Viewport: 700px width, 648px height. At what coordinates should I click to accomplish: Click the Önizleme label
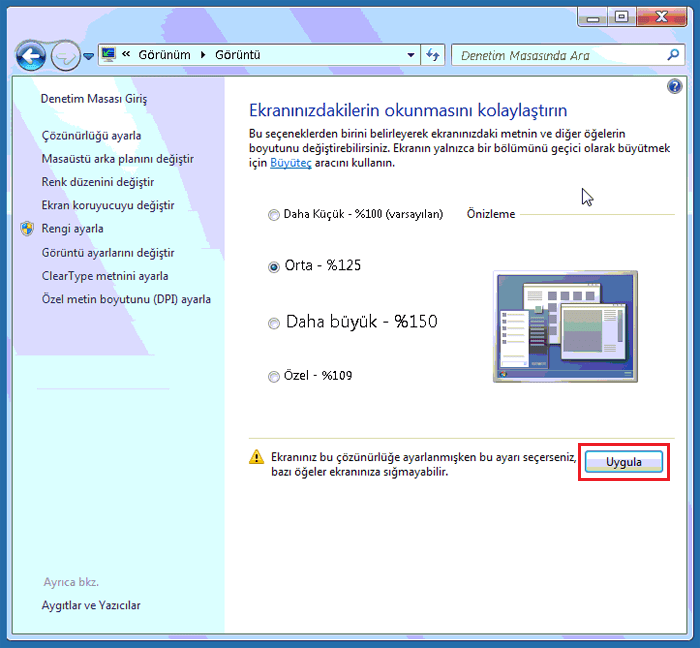point(491,214)
